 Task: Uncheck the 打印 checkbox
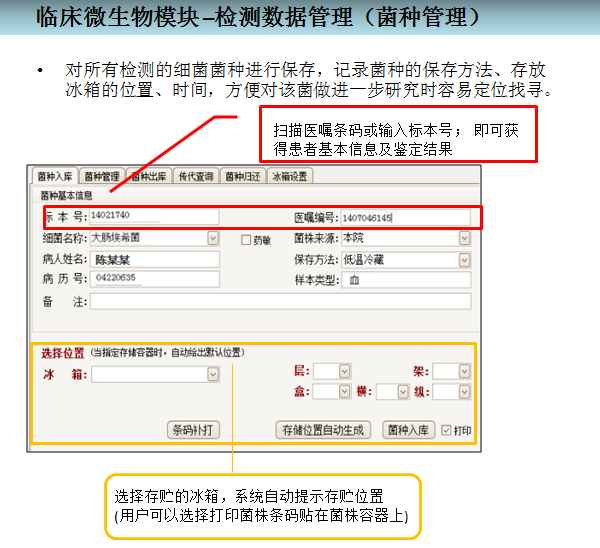[x=446, y=430]
